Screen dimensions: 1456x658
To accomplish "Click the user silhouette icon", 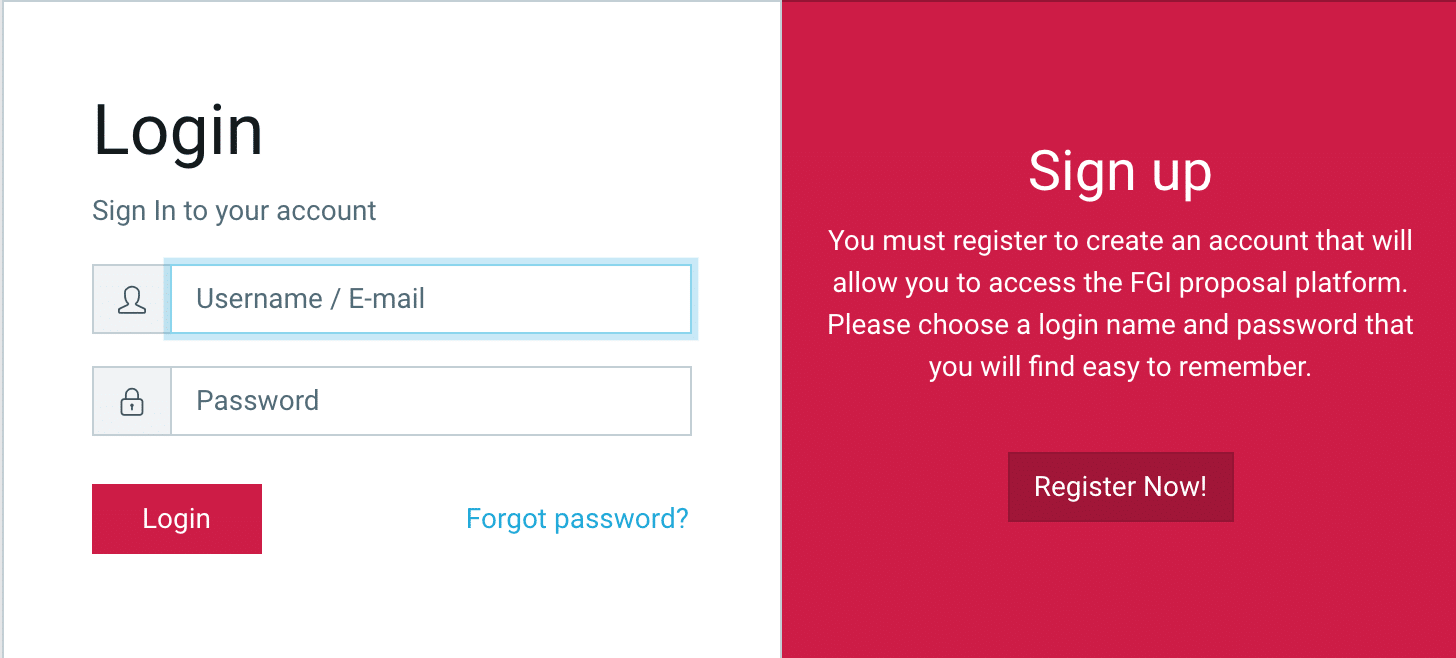I will click(132, 299).
